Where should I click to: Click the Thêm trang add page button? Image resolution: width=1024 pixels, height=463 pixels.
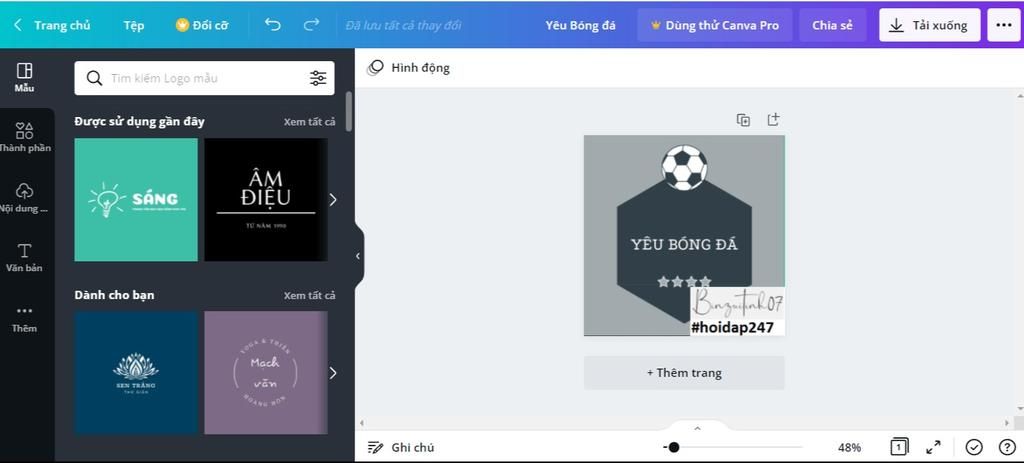point(684,373)
